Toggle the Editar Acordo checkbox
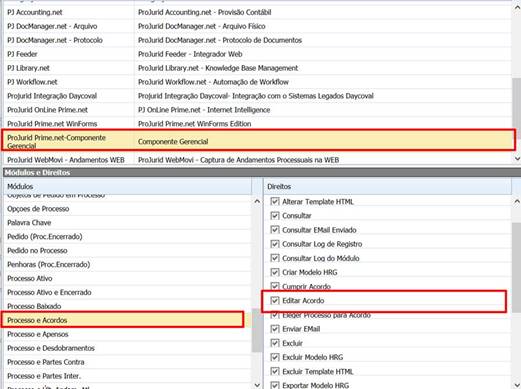This screenshot has width=521, height=389. [275, 301]
